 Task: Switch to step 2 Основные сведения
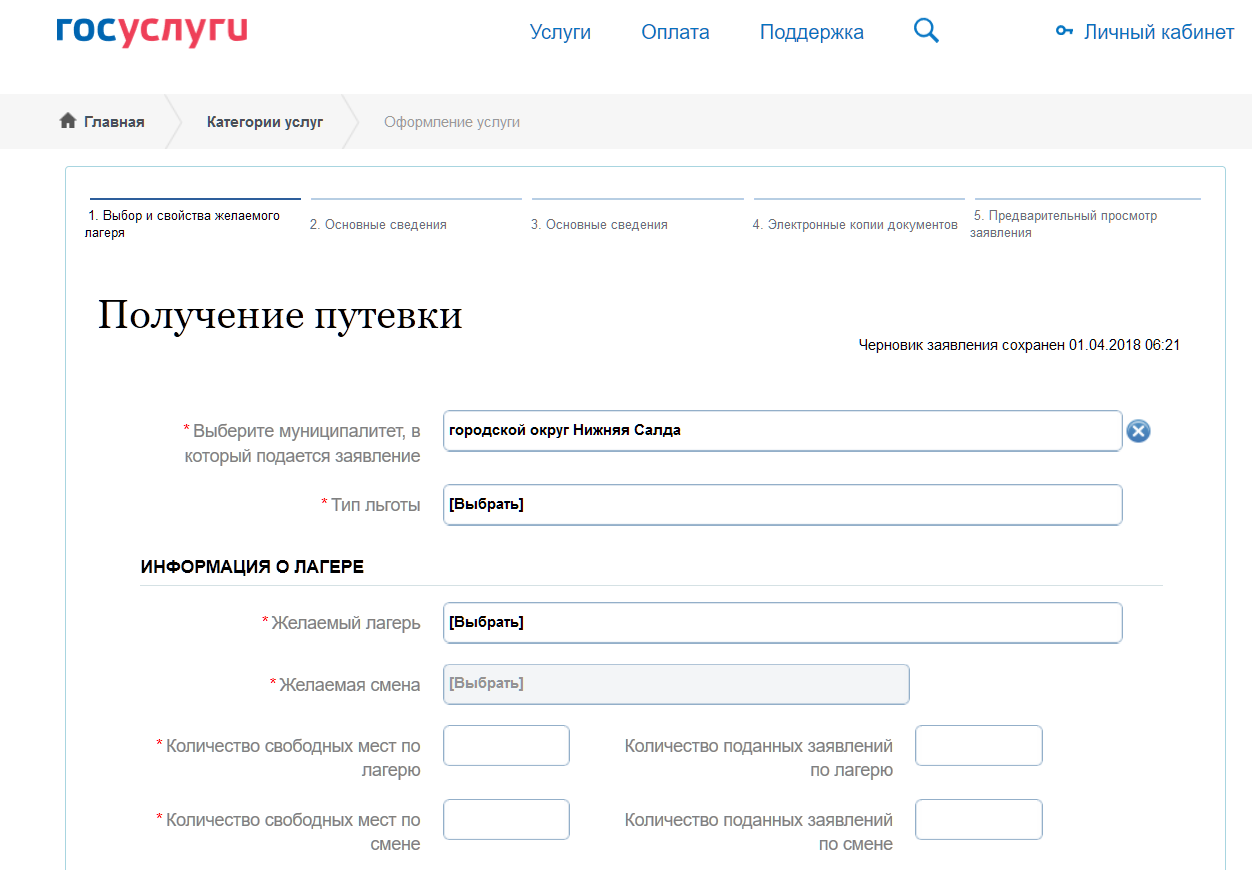click(378, 225)
